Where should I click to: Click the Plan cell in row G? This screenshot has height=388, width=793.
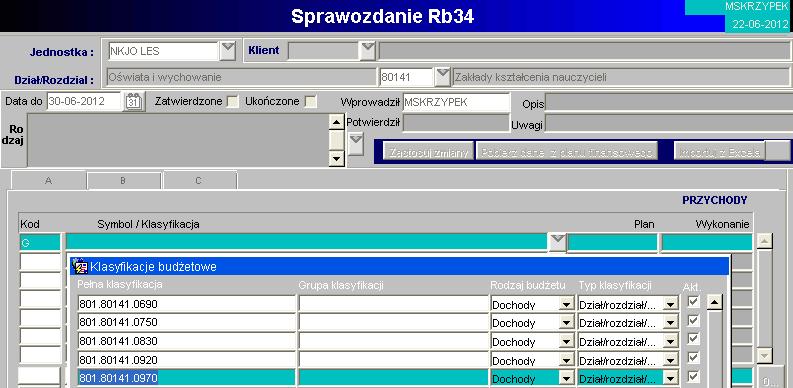612,243
